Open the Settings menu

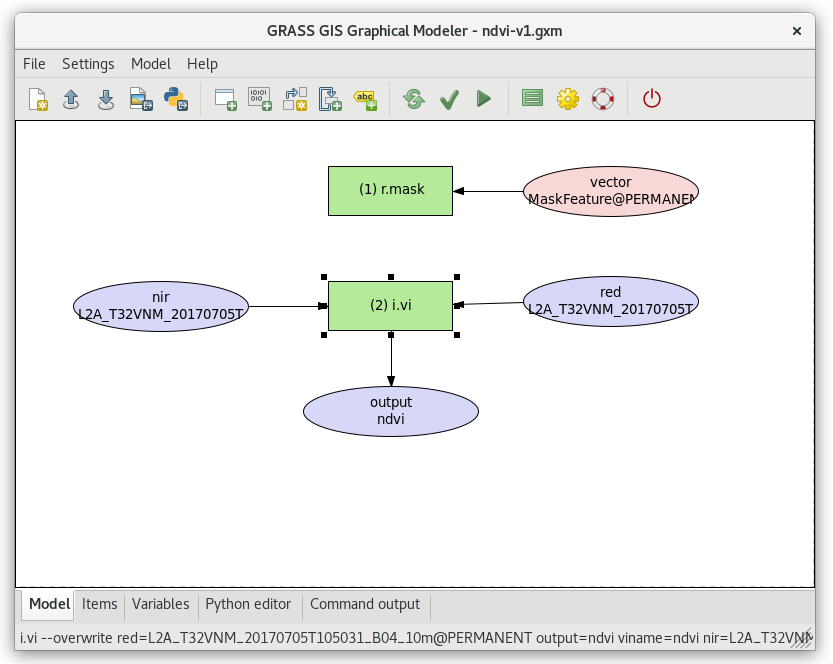(x=88, y=64)
